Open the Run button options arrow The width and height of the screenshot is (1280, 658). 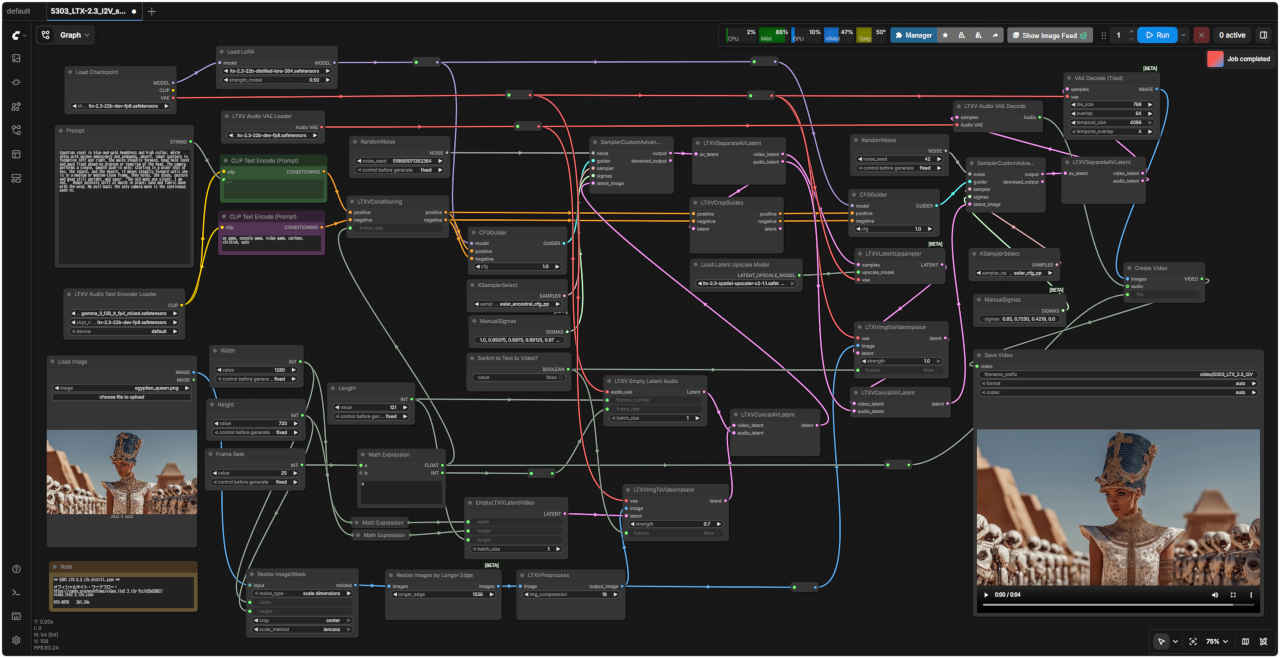[1185, 35]
